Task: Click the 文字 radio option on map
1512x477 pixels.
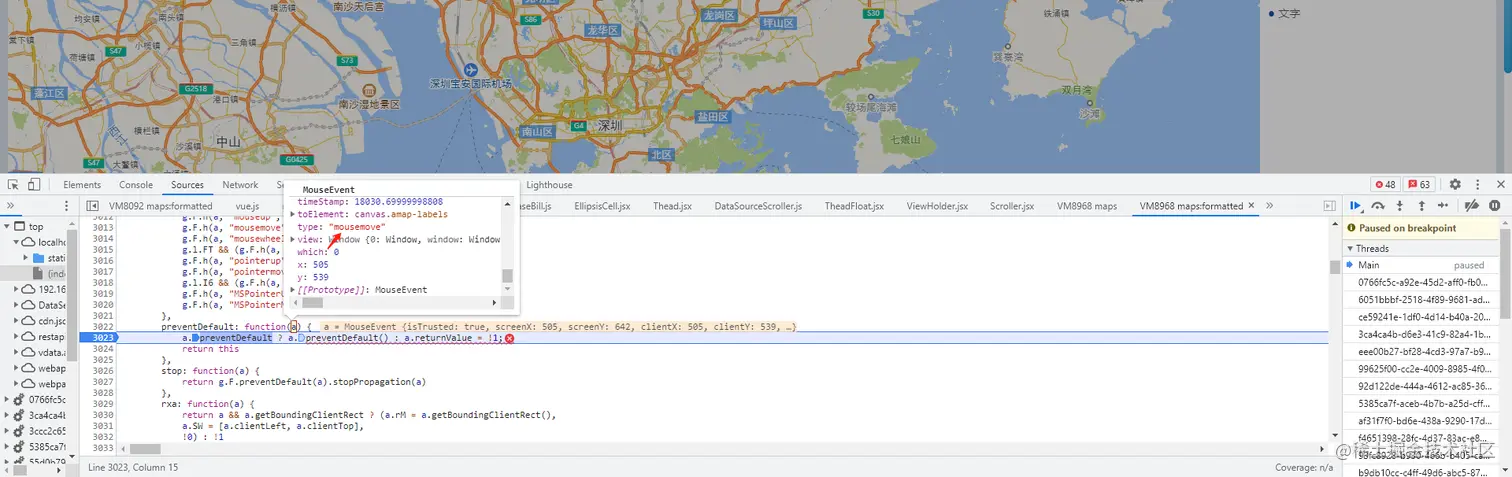Action: click(x=1271, y=13)
